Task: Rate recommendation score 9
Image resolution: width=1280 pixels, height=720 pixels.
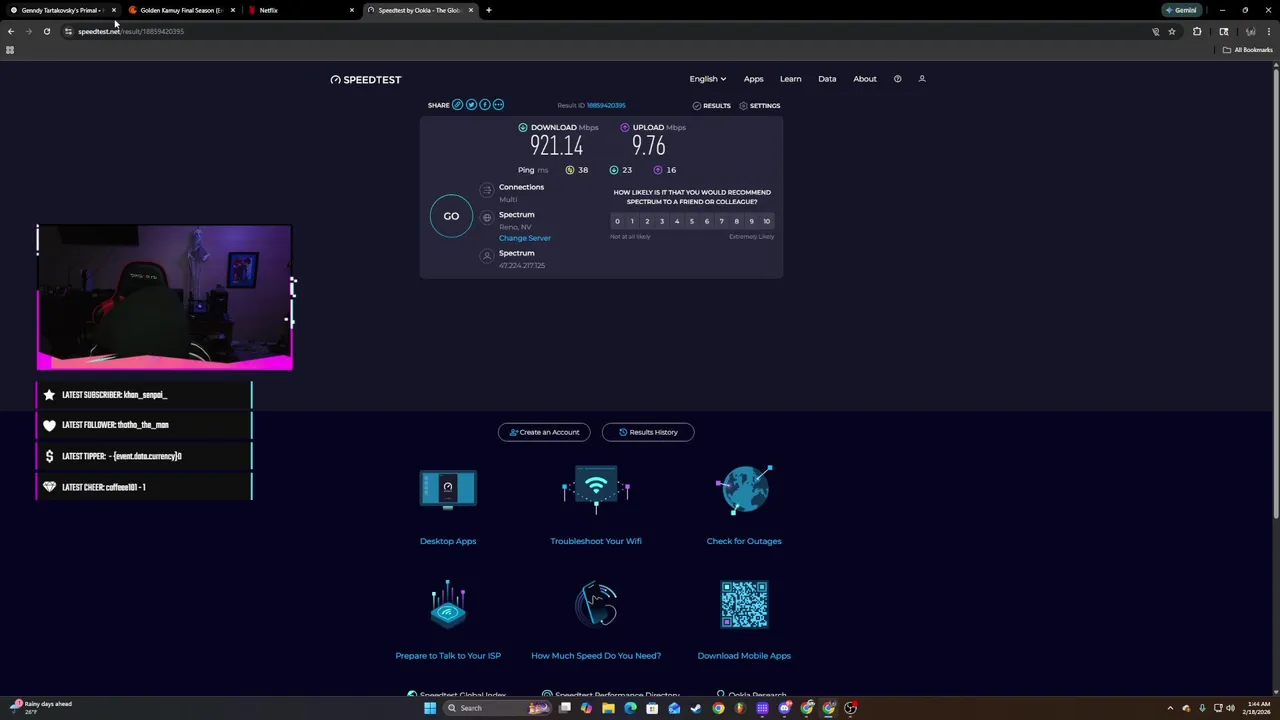Action: 752,221
